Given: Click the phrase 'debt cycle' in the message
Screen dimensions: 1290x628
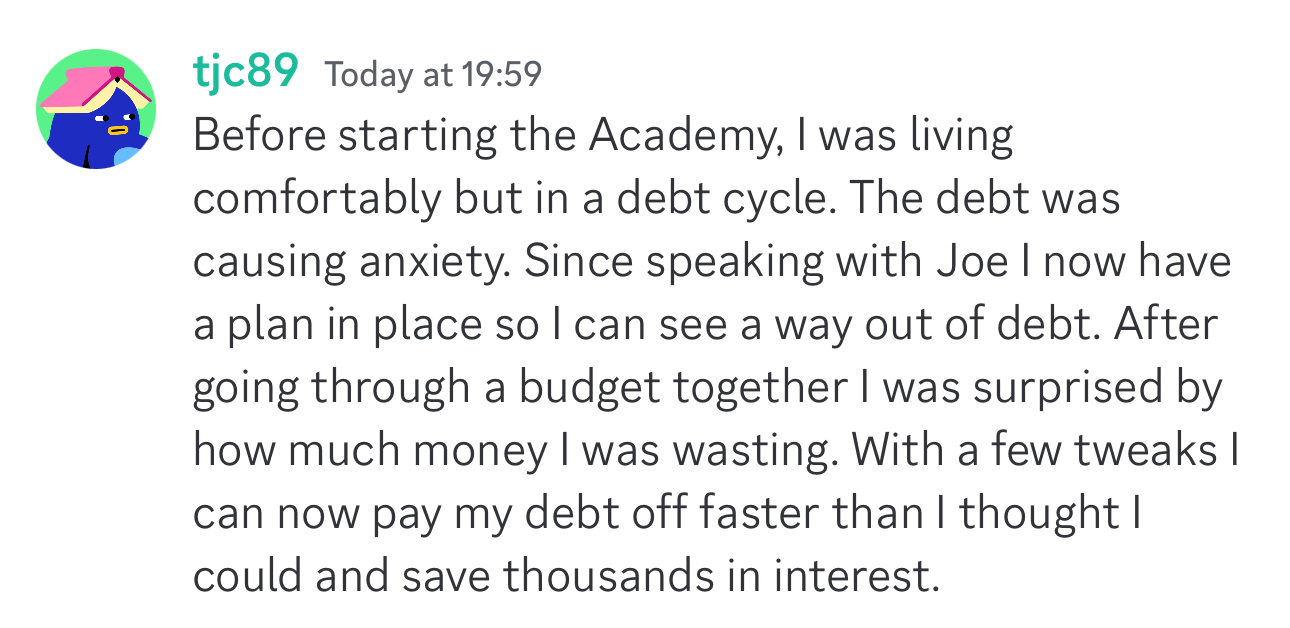Looking at the screenshot, I should [716, 199].
